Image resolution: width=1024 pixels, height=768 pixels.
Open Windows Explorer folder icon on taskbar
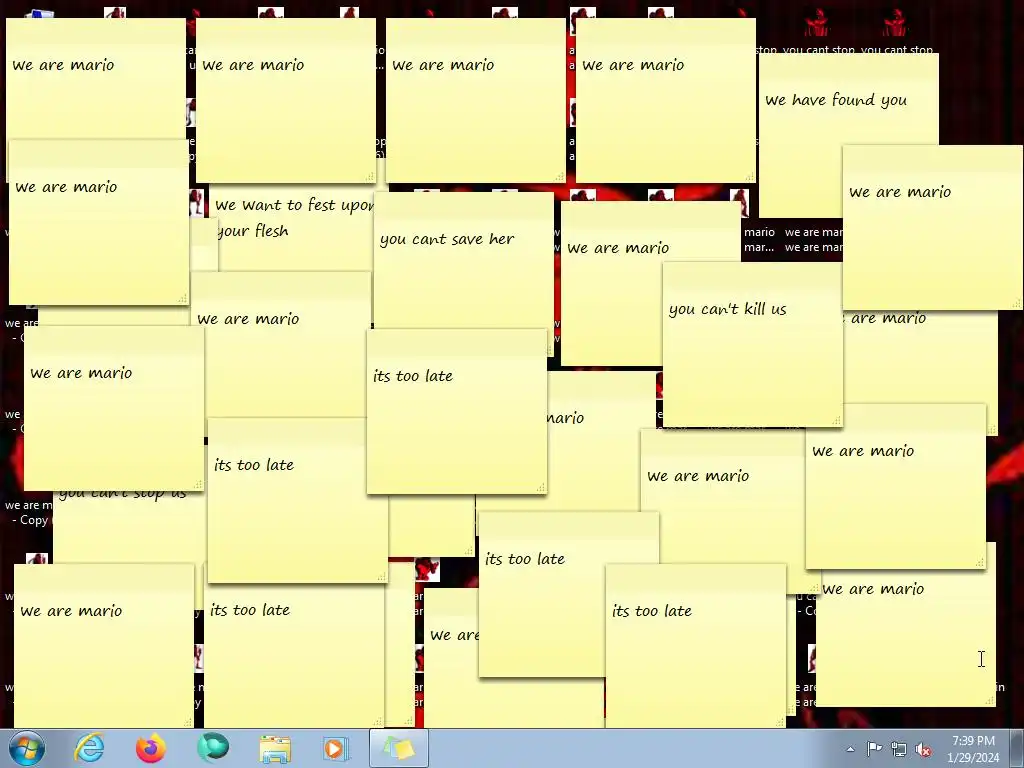pyautogui.click(x=275, y=748)
